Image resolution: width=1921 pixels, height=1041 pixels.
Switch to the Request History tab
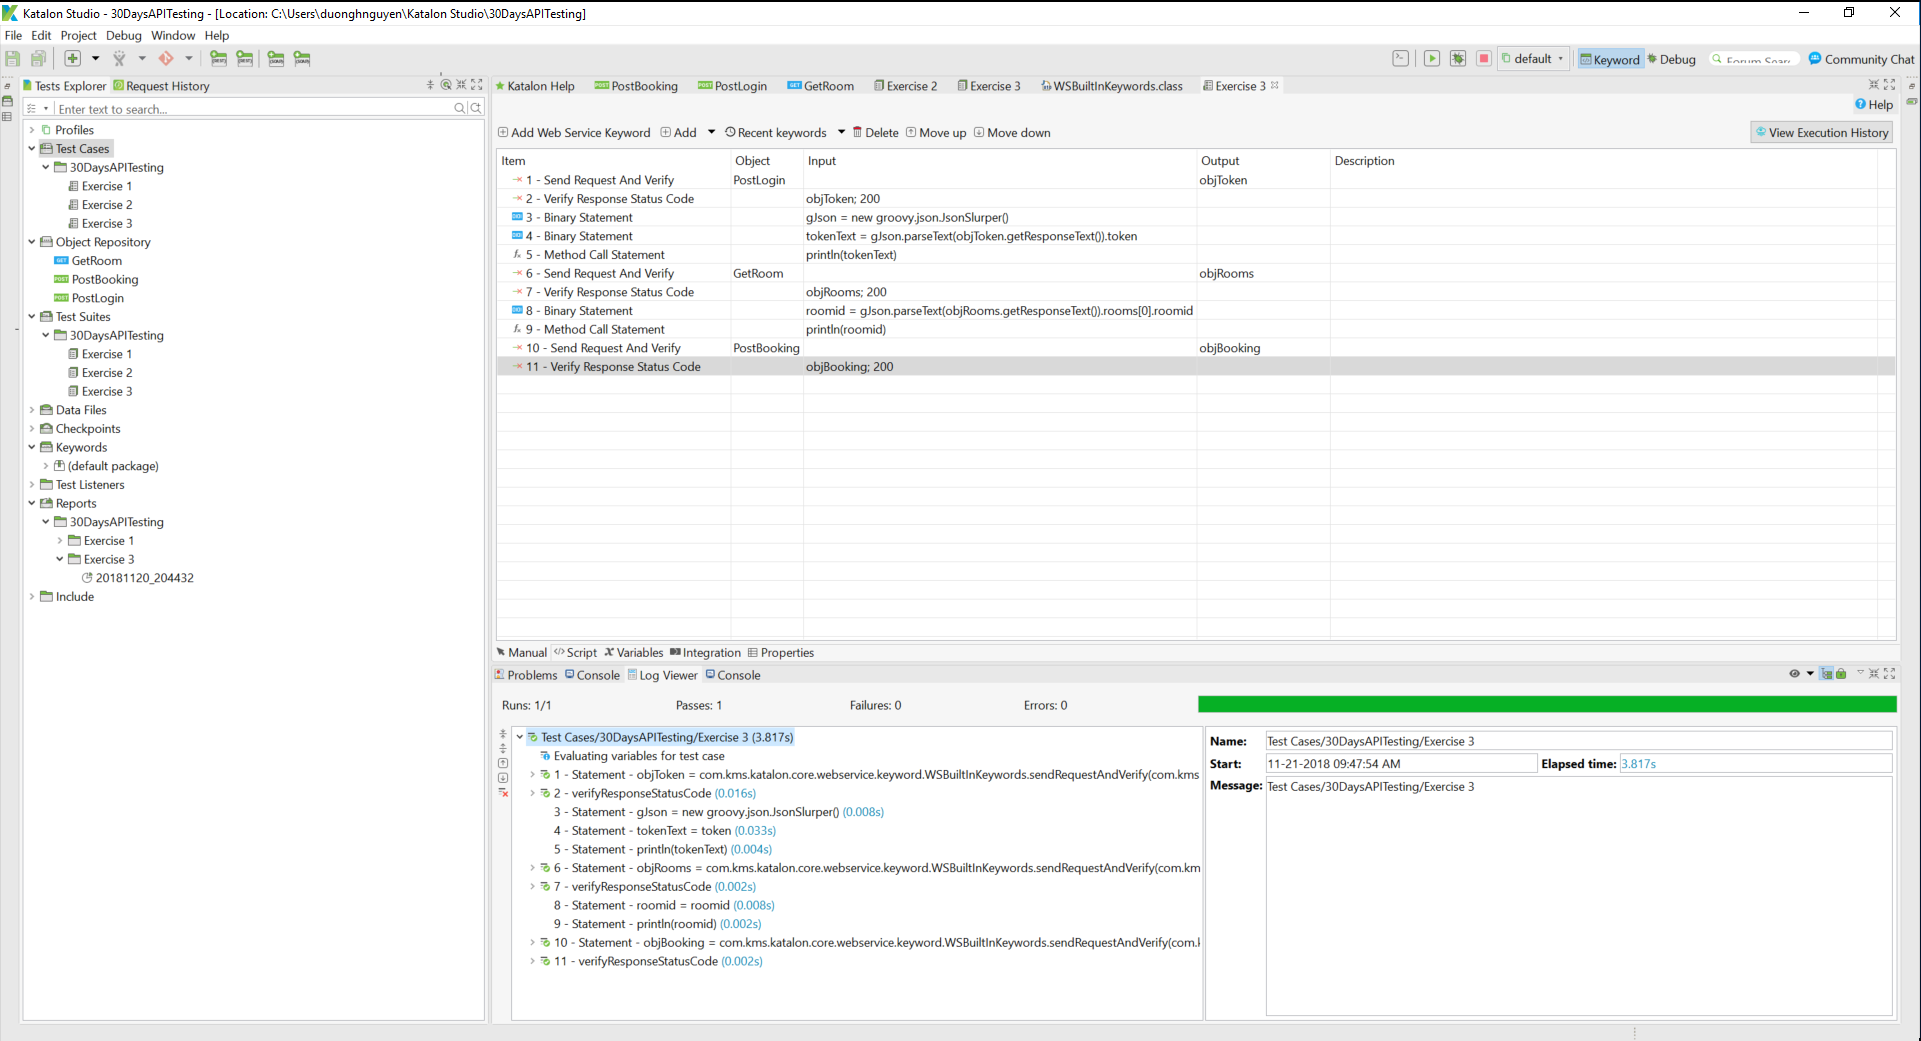161,86
